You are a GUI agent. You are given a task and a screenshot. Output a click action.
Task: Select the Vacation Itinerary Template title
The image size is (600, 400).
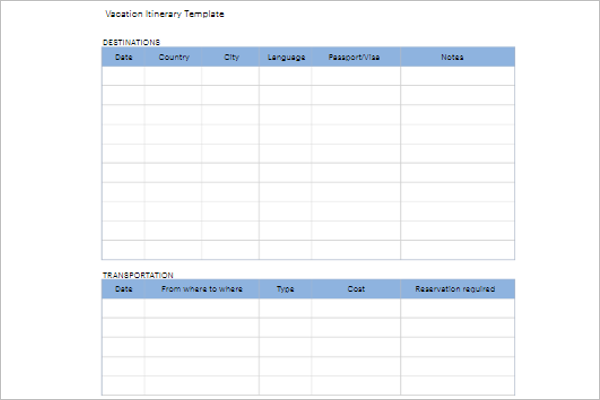[x=165, y=14]
